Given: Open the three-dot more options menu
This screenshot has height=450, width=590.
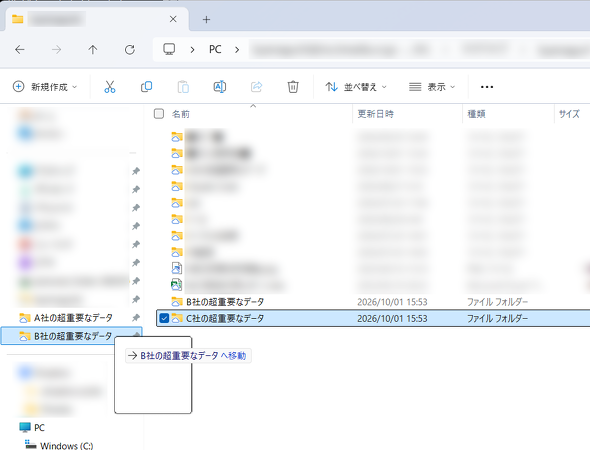Looking at the screenshot, I should (487, 87).
